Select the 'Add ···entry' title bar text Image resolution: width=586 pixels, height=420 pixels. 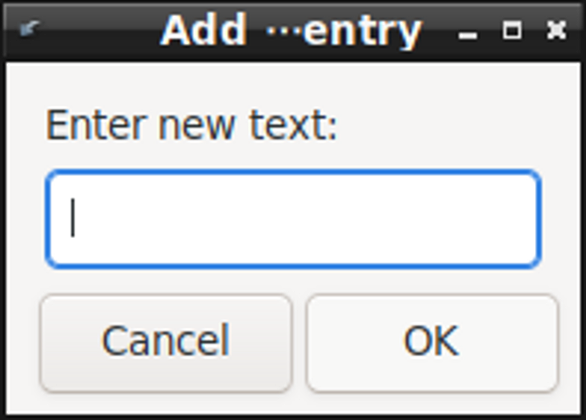coord(291,30)
